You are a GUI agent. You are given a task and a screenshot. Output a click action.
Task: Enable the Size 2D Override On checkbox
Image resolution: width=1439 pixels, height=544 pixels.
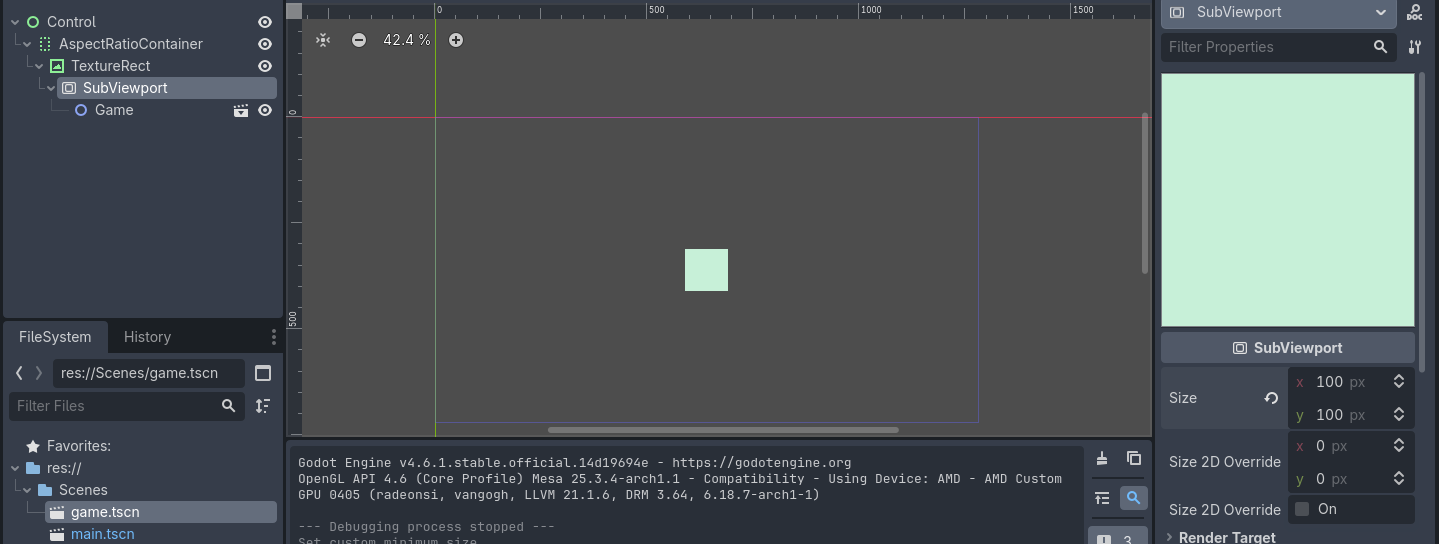pos(1302,509)
